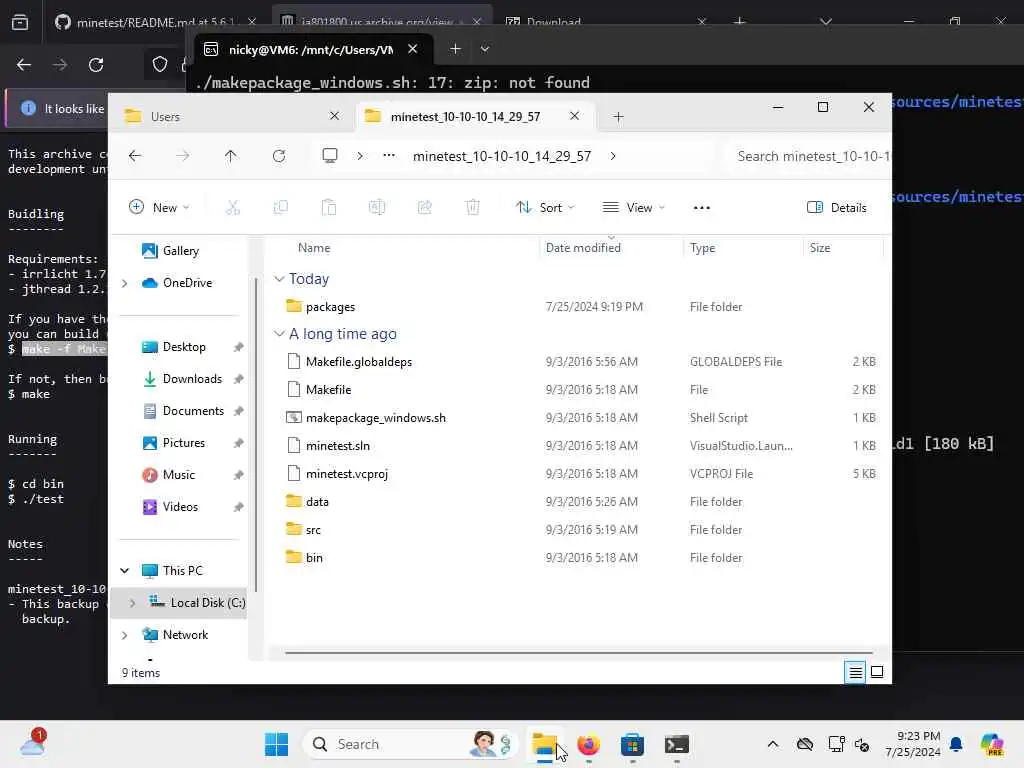
Task: Go forward using Explorer forward arrow
Action: (183, 156)
